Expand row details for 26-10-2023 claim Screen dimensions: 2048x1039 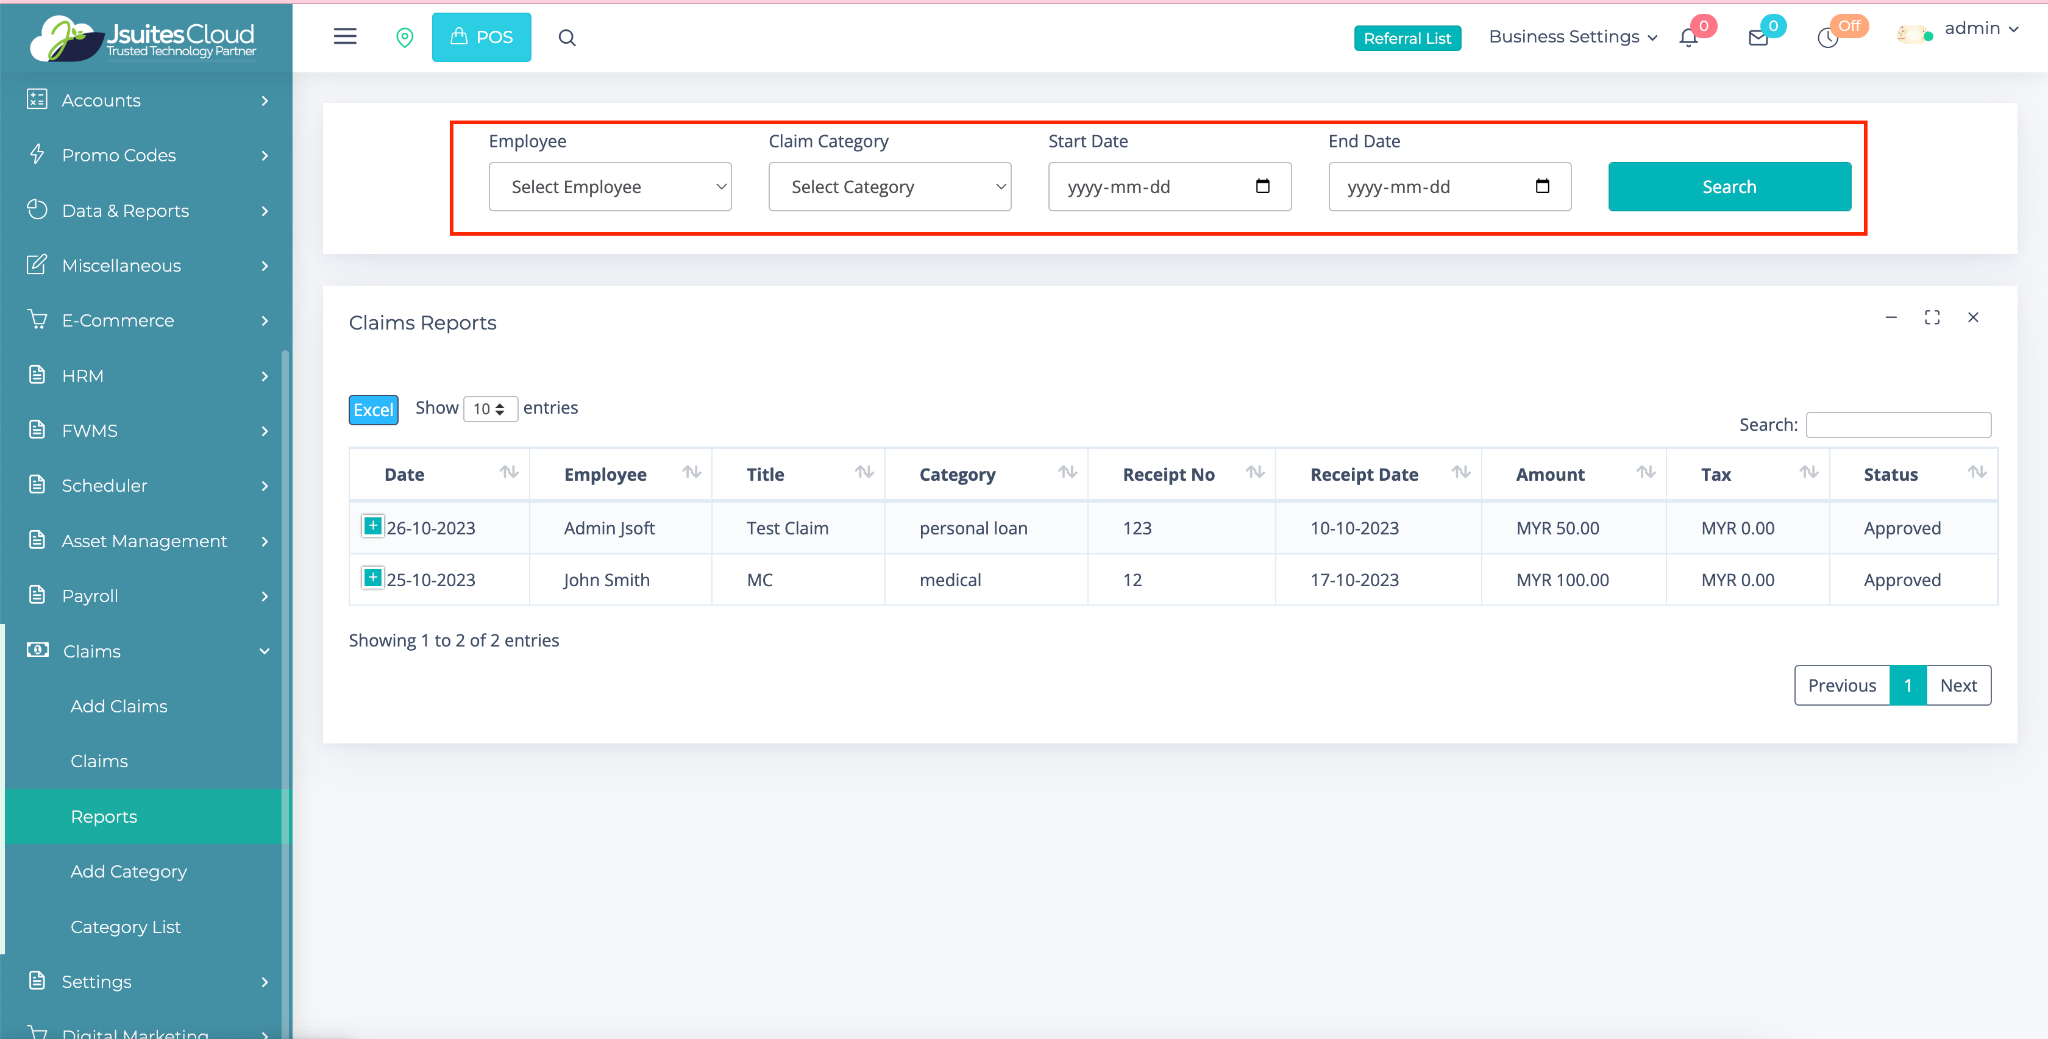(x=372, y=526)
